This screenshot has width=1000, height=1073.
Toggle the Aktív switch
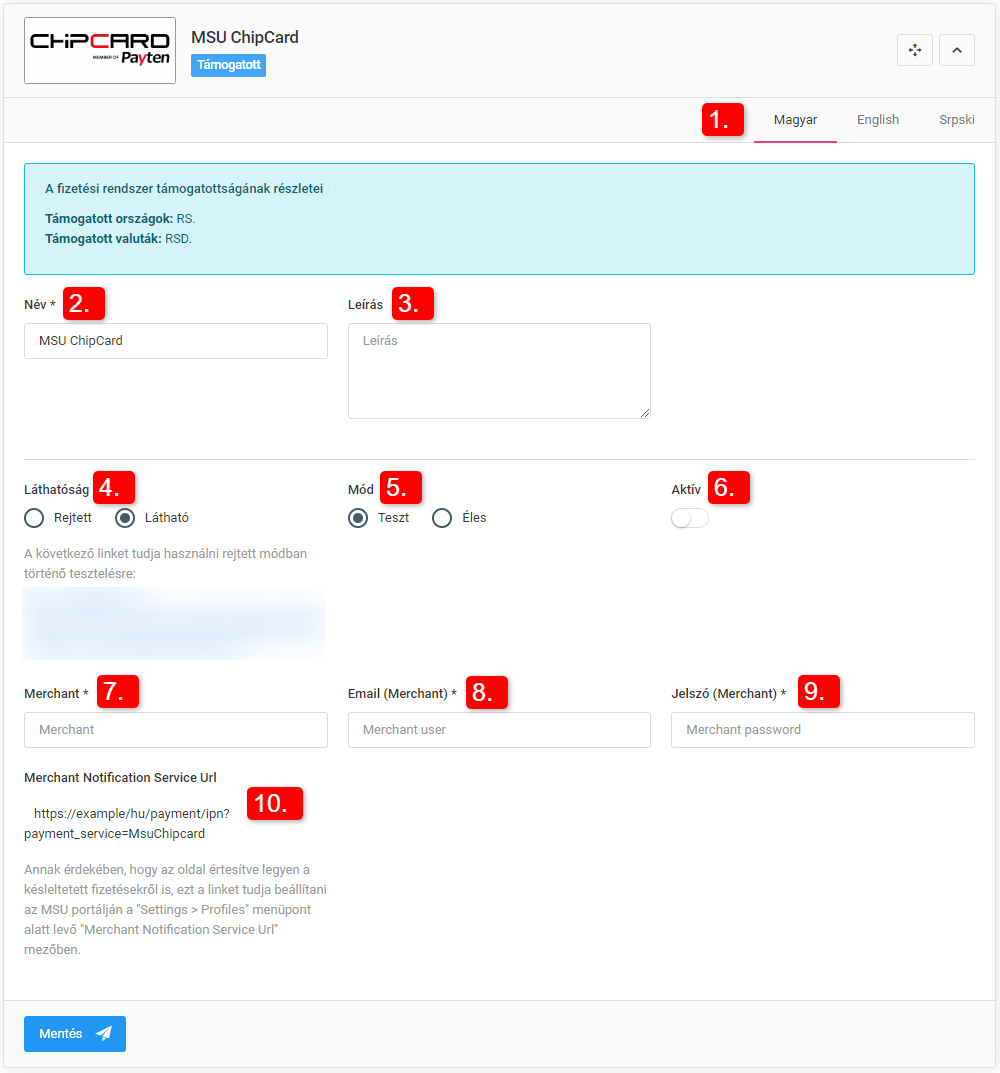(x=690, y=518)
